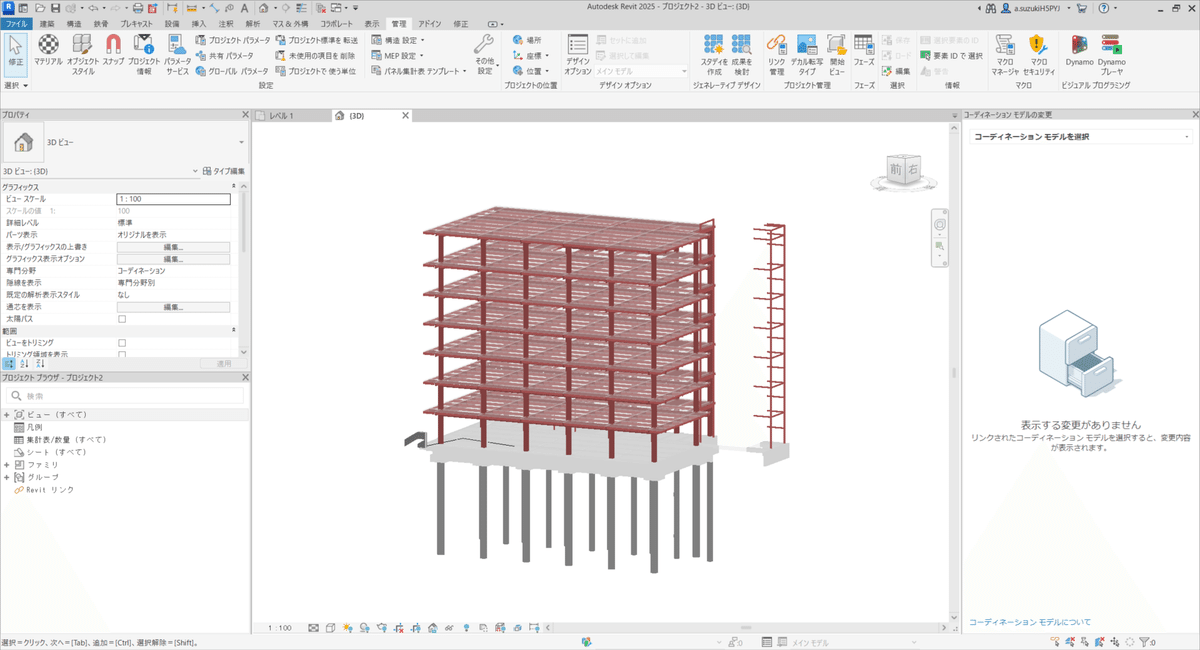The image size is (1200, 650).
Task: Open the MEP 設定 dropdown
Action: [x=398, y=56]
